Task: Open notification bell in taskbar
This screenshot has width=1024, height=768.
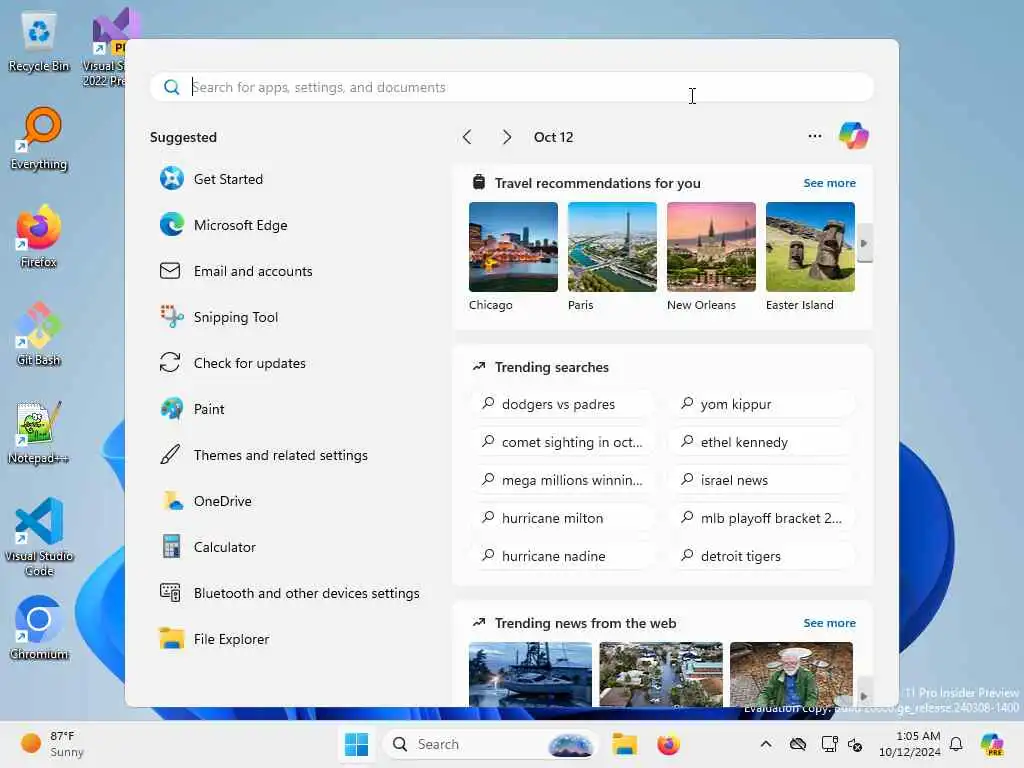Action: (x=956, y=744)
